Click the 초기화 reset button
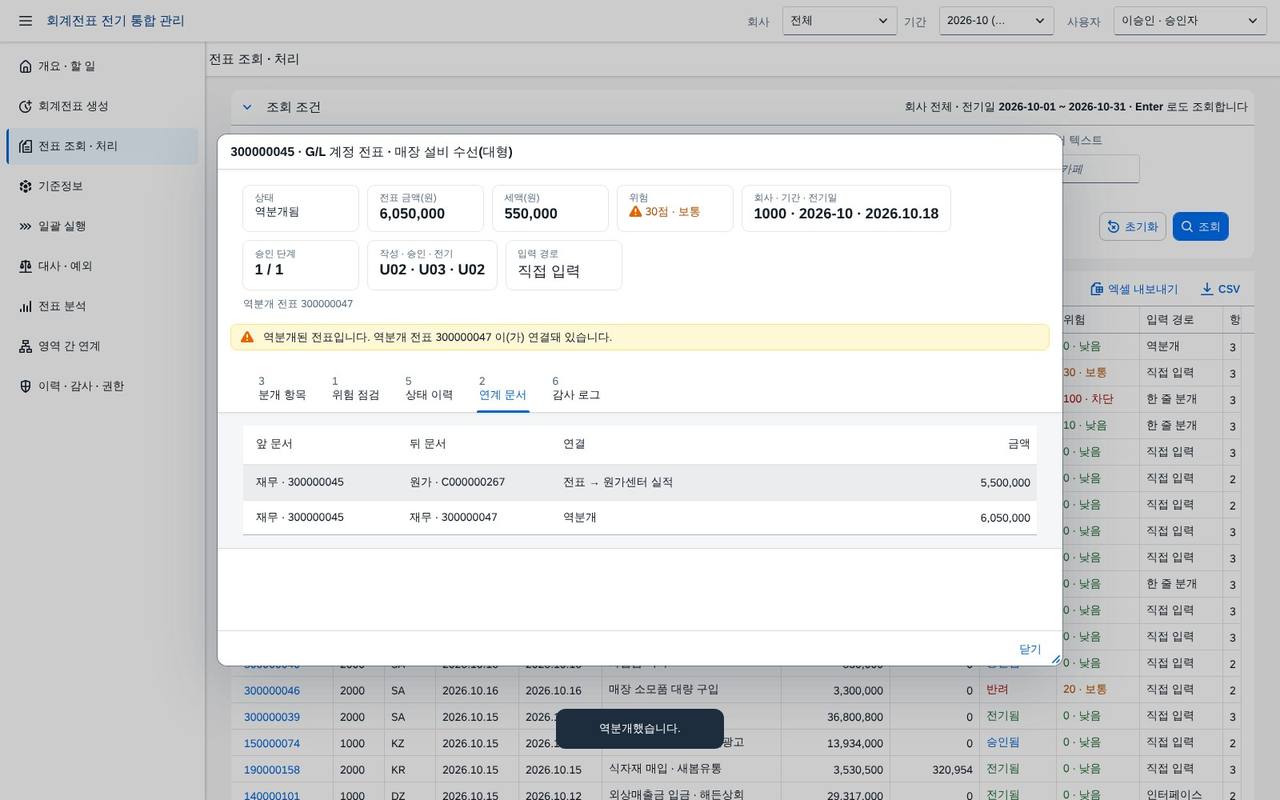This screenshot has width=1280, height=800. coord(1133,227)
